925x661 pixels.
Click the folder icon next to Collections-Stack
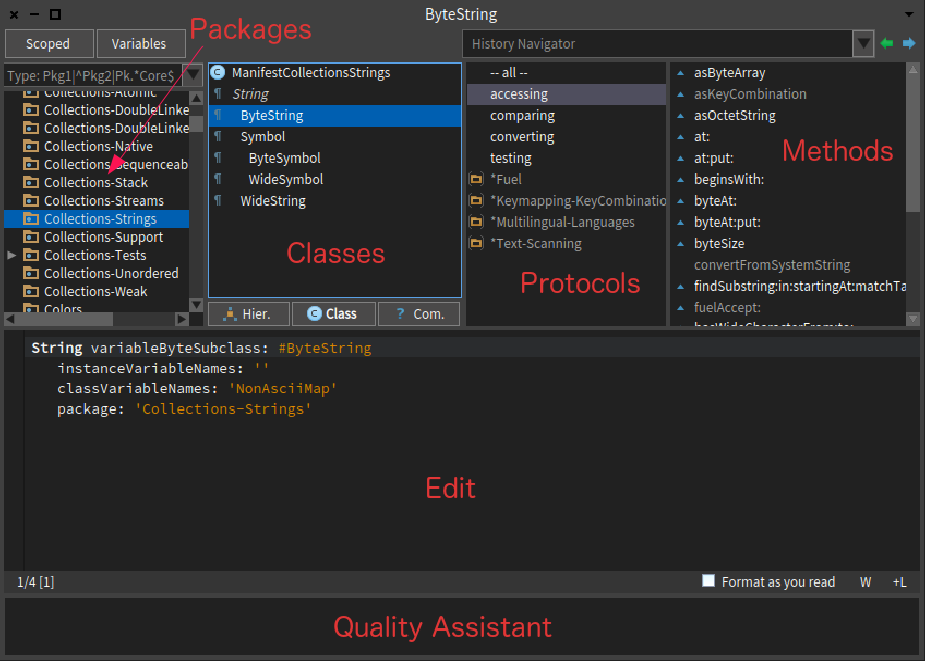[x=30, y=183]
